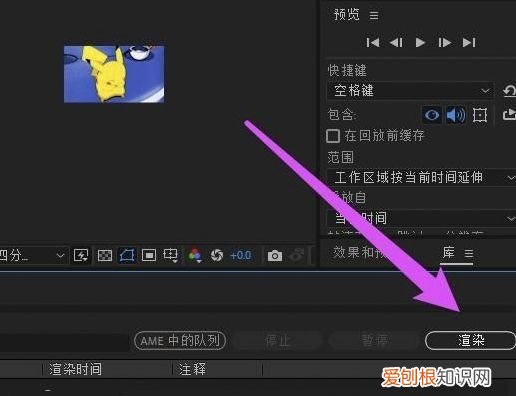Jump to first frame in Preview panel
This screenshot has height=396, width=516.
pos(373,43)
